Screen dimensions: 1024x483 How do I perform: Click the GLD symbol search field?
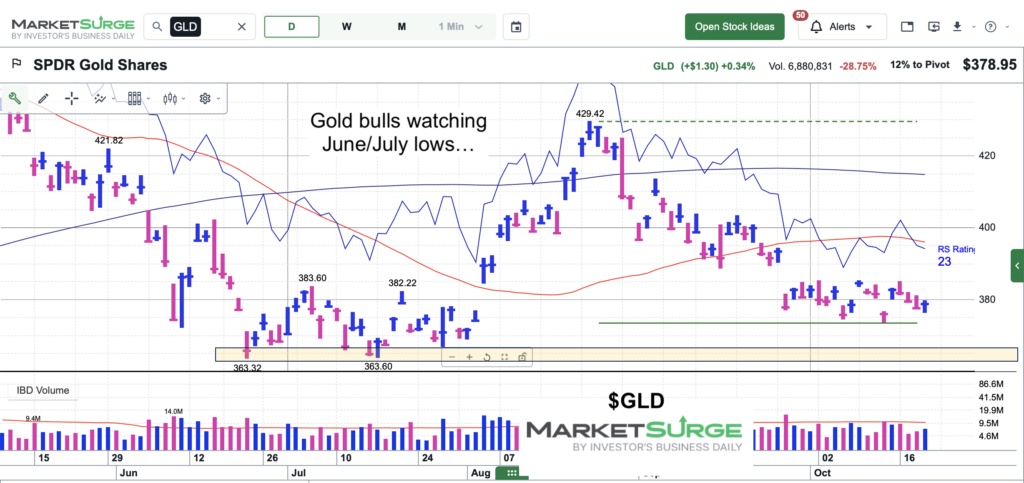[199, 27]
